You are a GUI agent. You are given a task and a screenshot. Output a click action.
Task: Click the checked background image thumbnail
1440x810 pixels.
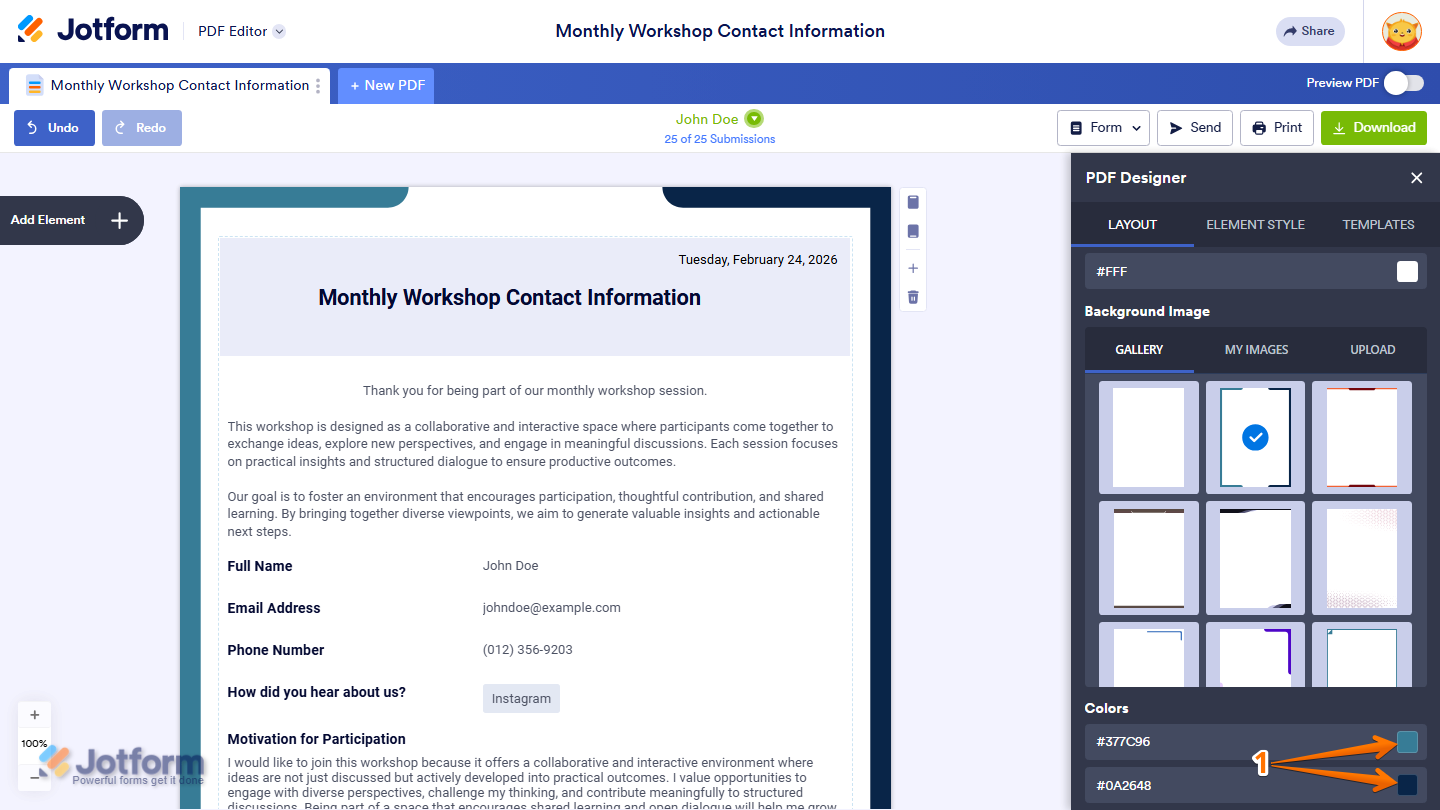[x=1255, y=437]
